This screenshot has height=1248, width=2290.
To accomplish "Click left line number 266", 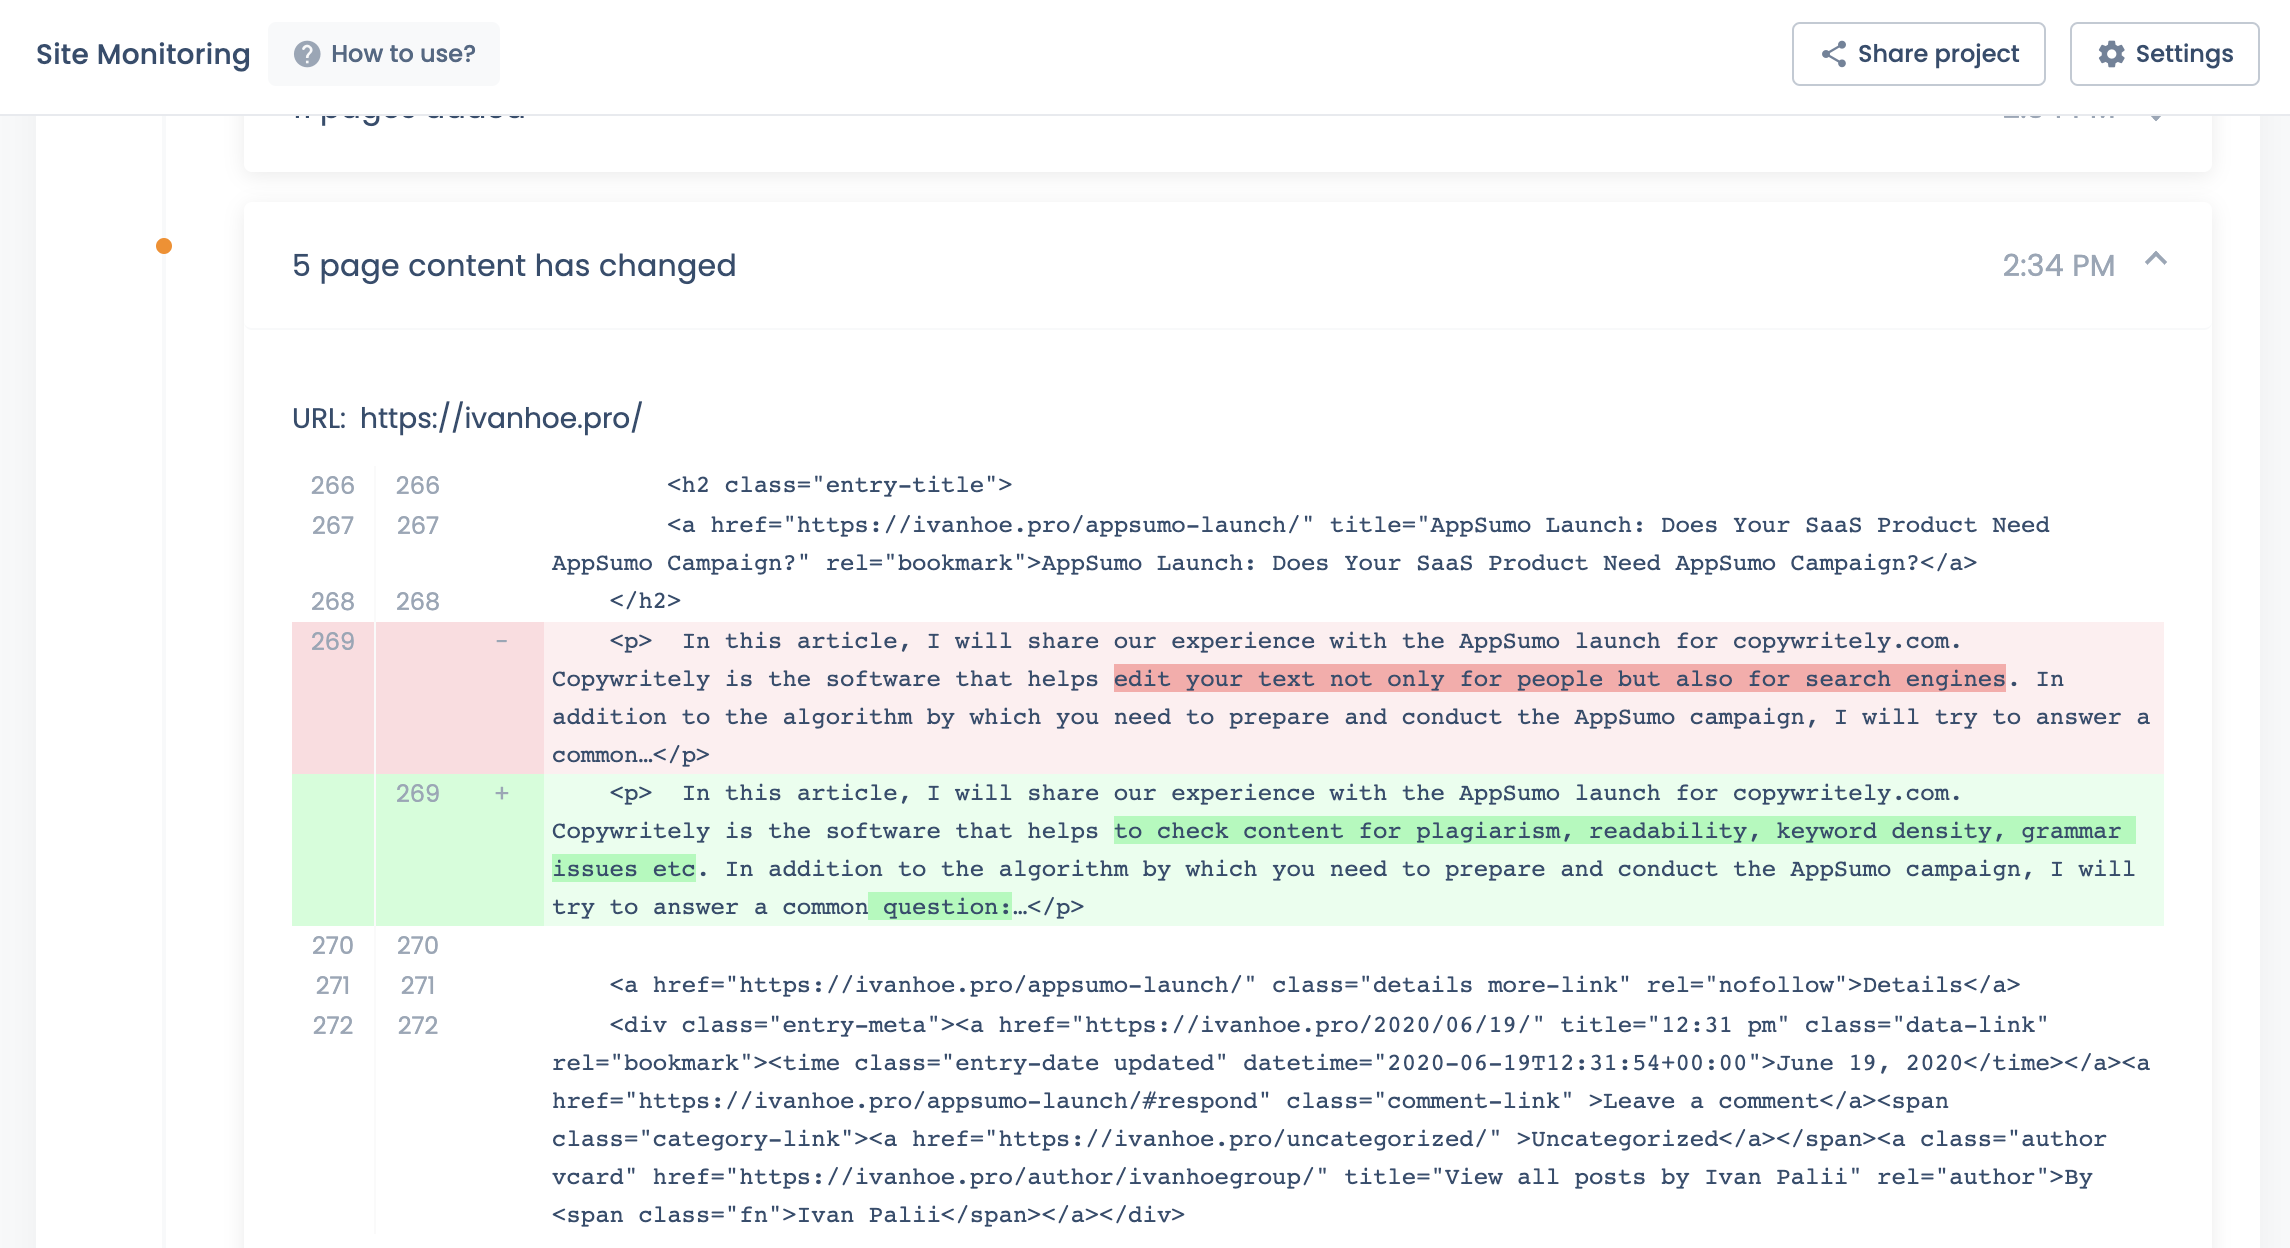I will [333, 485].
